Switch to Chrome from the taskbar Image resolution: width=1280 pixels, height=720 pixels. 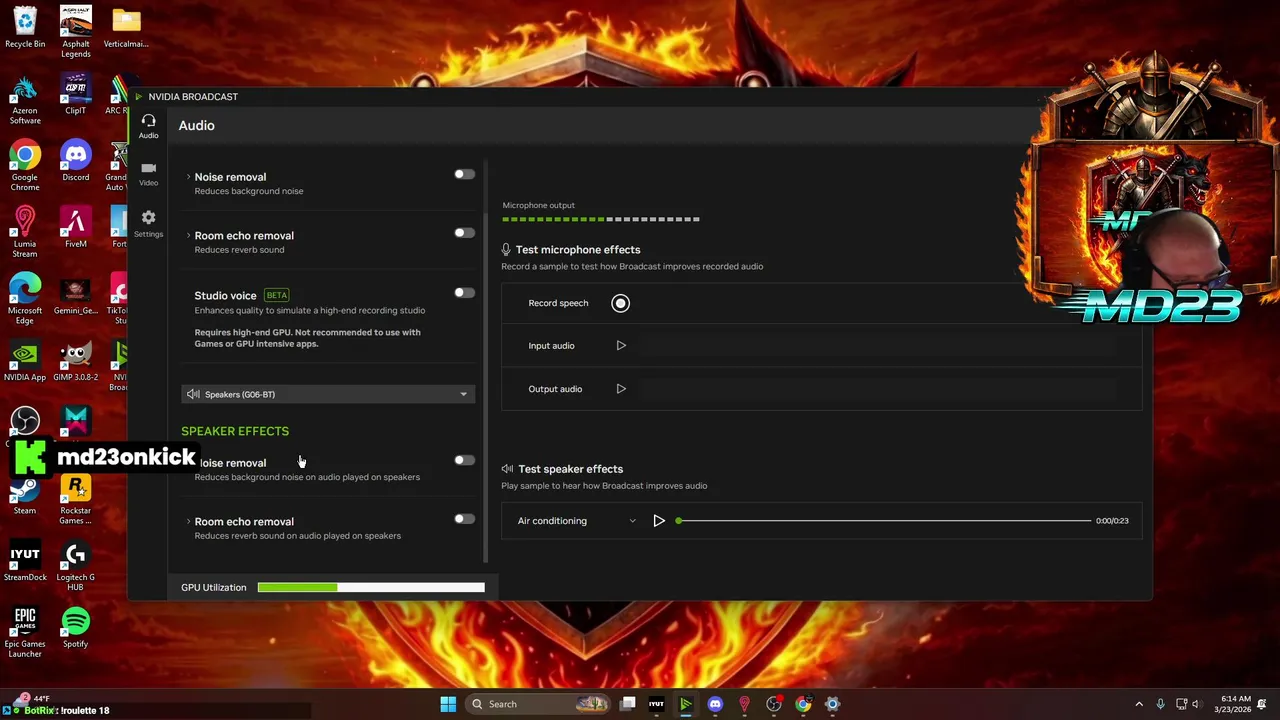[803, 704]
